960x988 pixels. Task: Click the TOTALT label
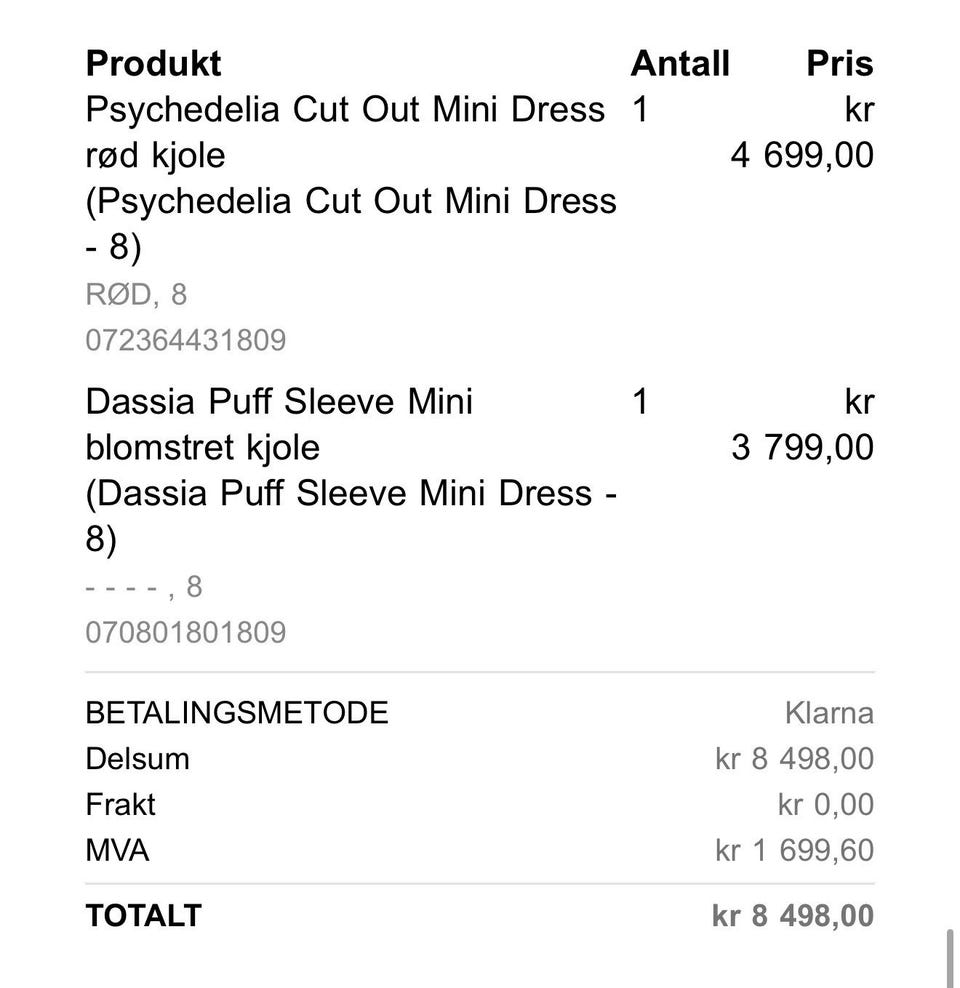point(144,916)
